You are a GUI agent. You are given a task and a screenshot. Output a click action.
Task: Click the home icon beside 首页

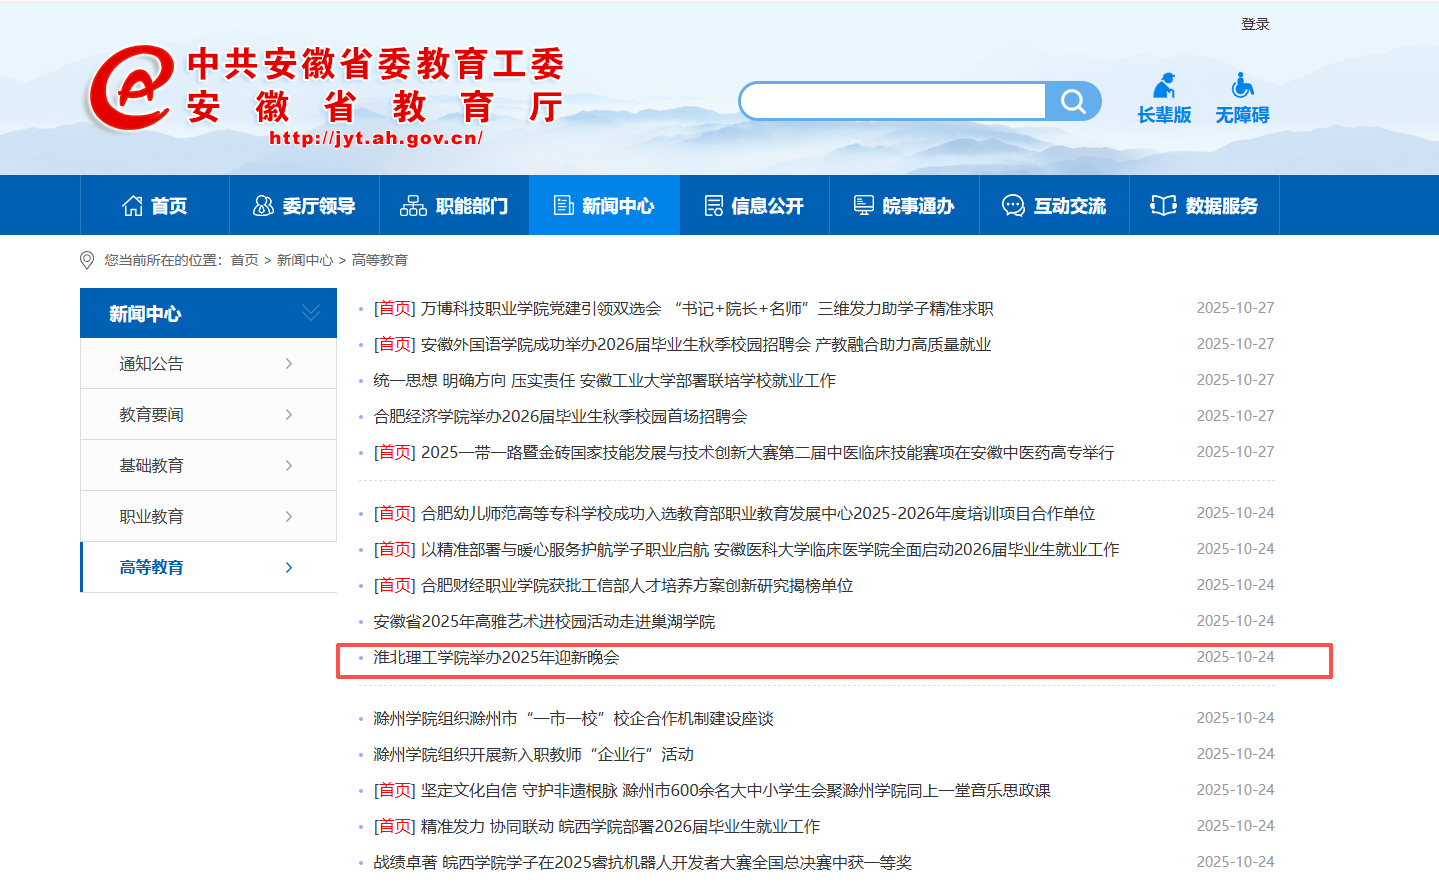pos(132,206)
